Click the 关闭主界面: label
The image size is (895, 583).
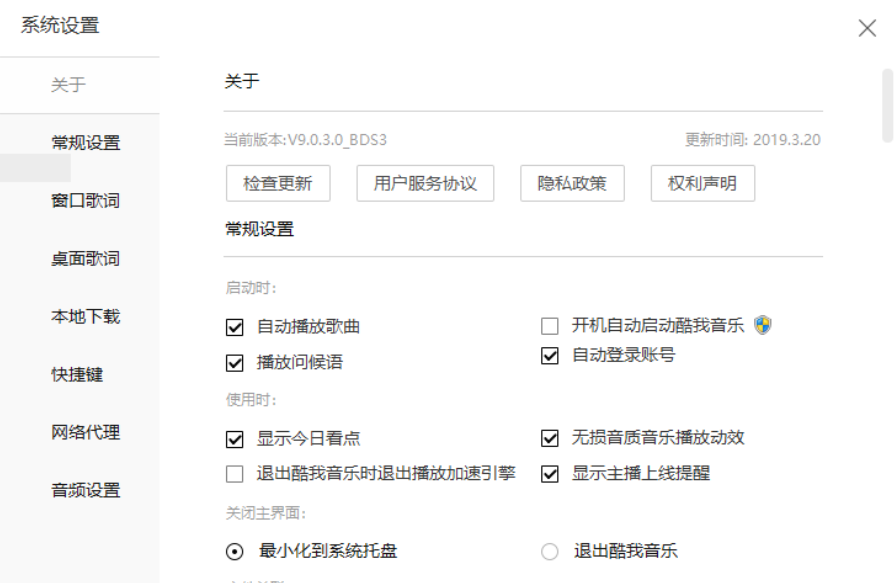[266, 513]
